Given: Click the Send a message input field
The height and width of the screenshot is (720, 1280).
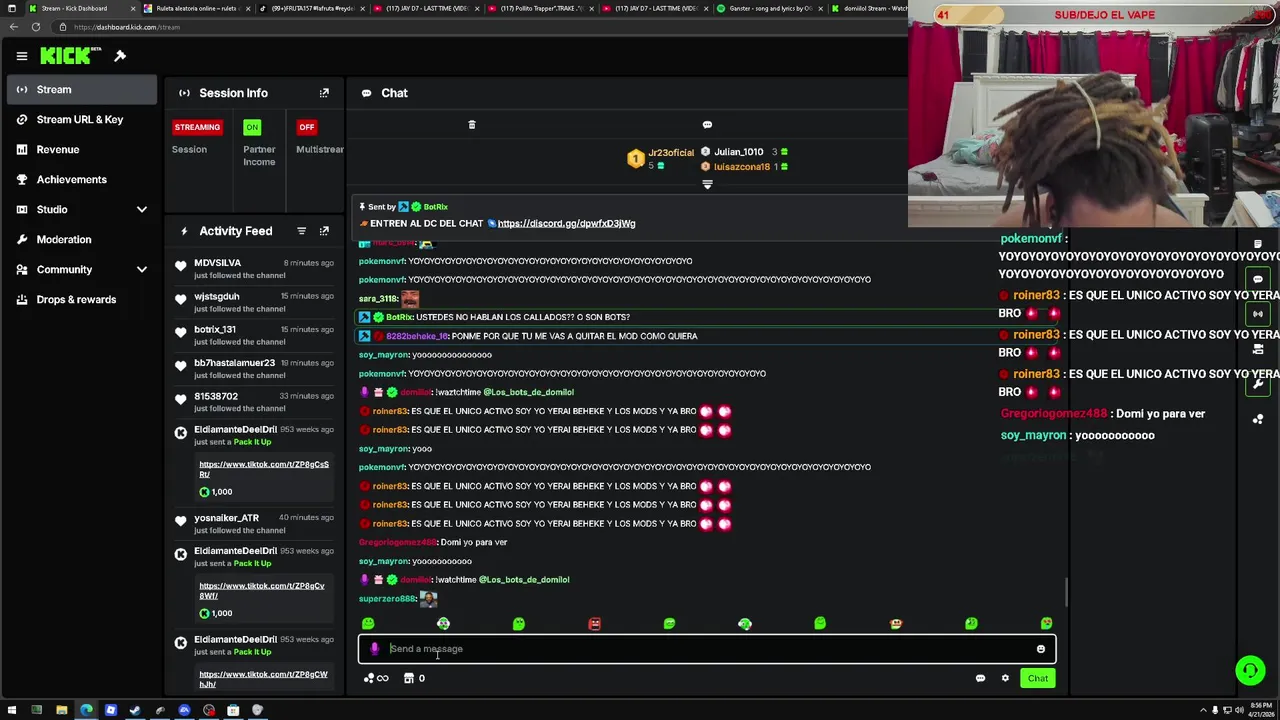Looking at the screenshot, I should coord(707,649).
